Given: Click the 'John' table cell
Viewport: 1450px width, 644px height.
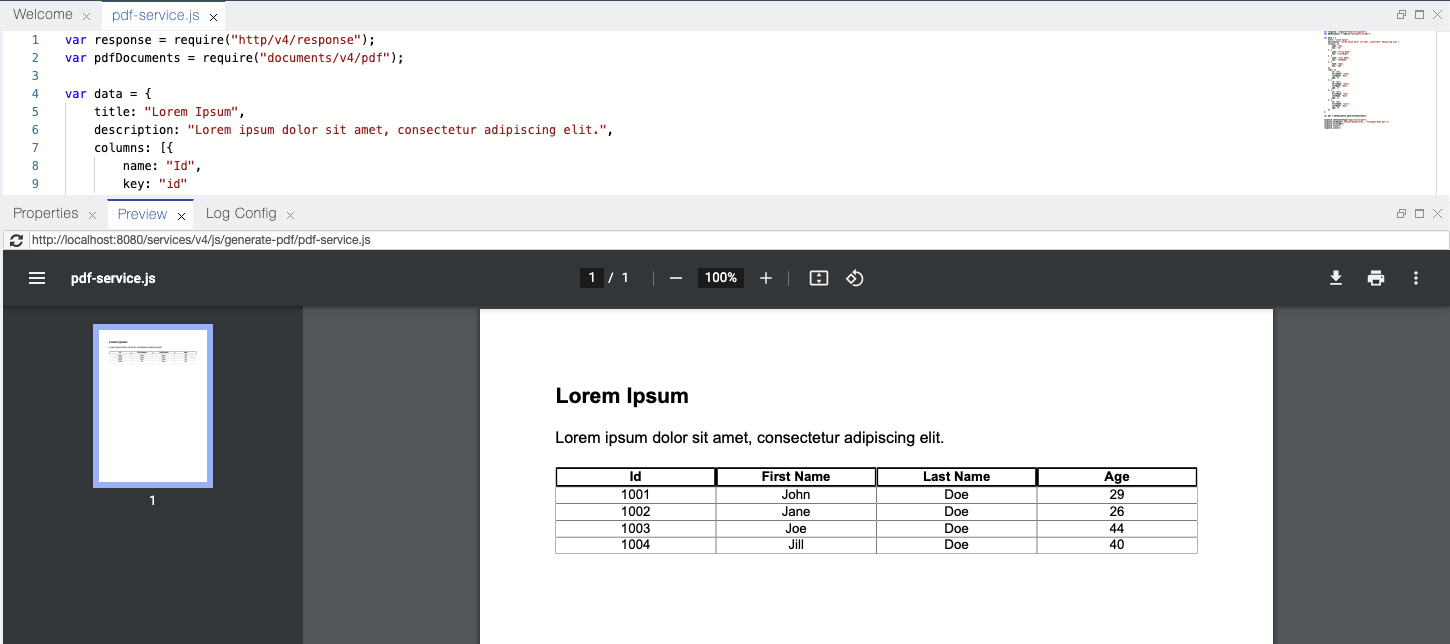Looking at the screenshot, I should coord(796,494).
